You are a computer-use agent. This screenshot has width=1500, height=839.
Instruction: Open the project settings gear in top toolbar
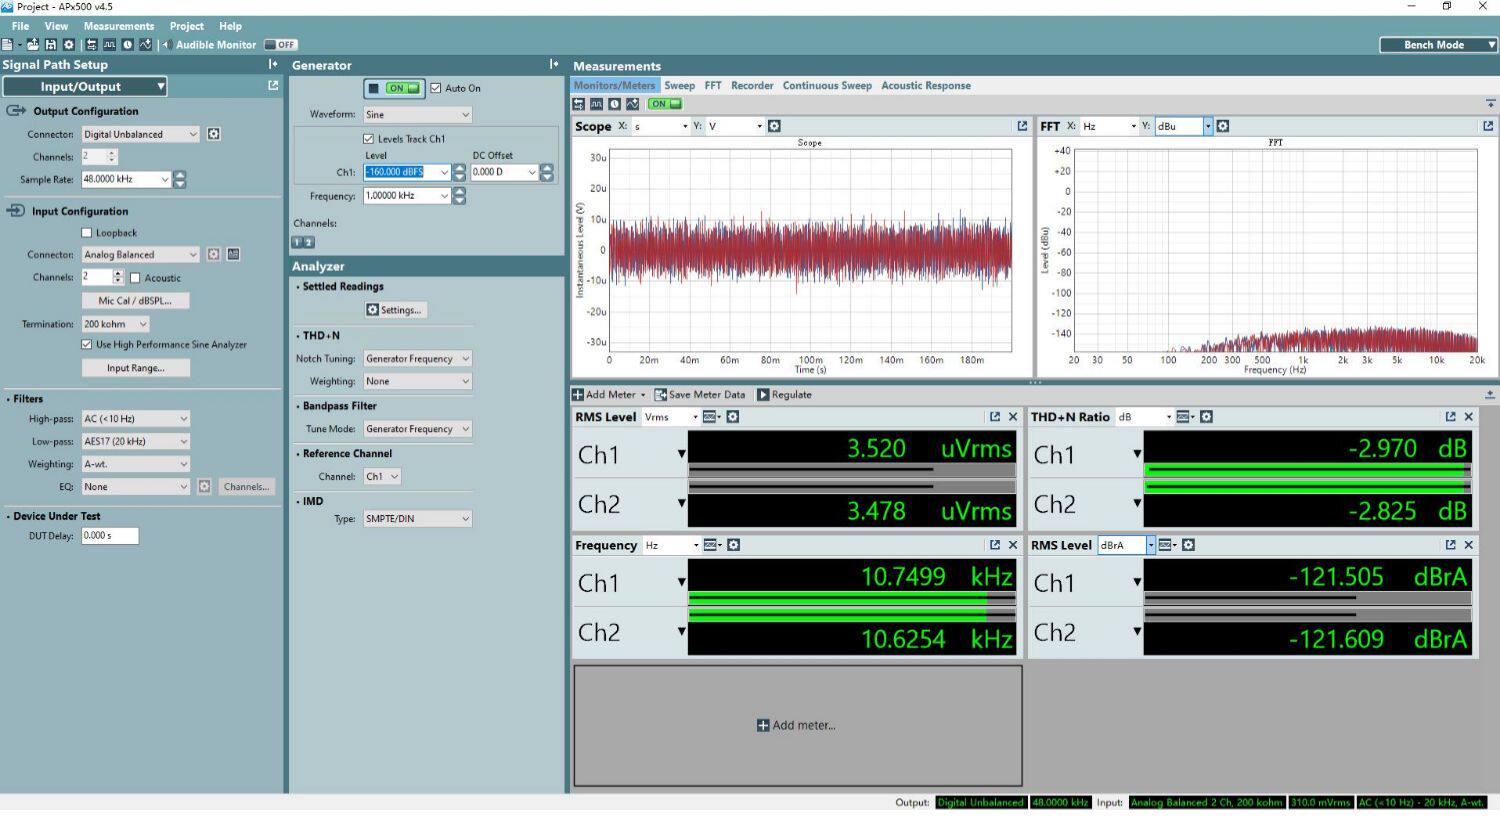(69, 45)
